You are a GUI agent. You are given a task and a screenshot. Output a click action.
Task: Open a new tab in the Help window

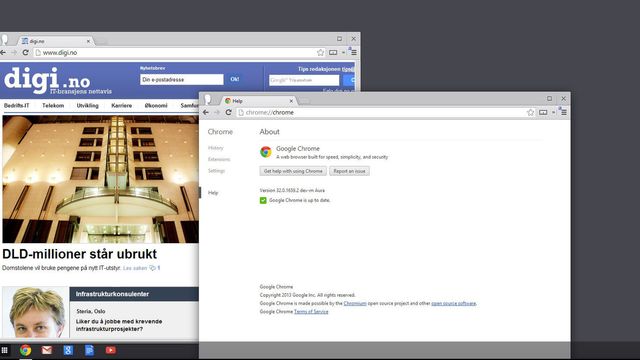tap(304, 101)
